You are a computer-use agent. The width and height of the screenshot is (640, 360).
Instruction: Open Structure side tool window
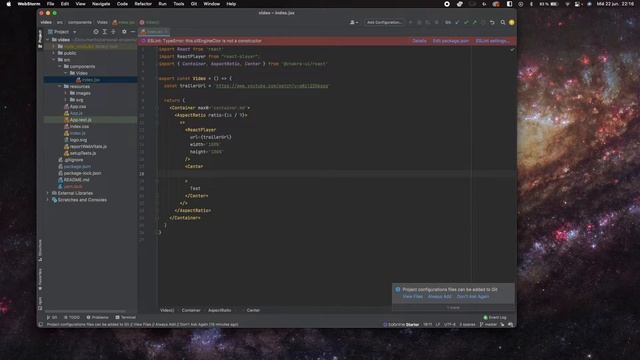(x=40, y=250)
